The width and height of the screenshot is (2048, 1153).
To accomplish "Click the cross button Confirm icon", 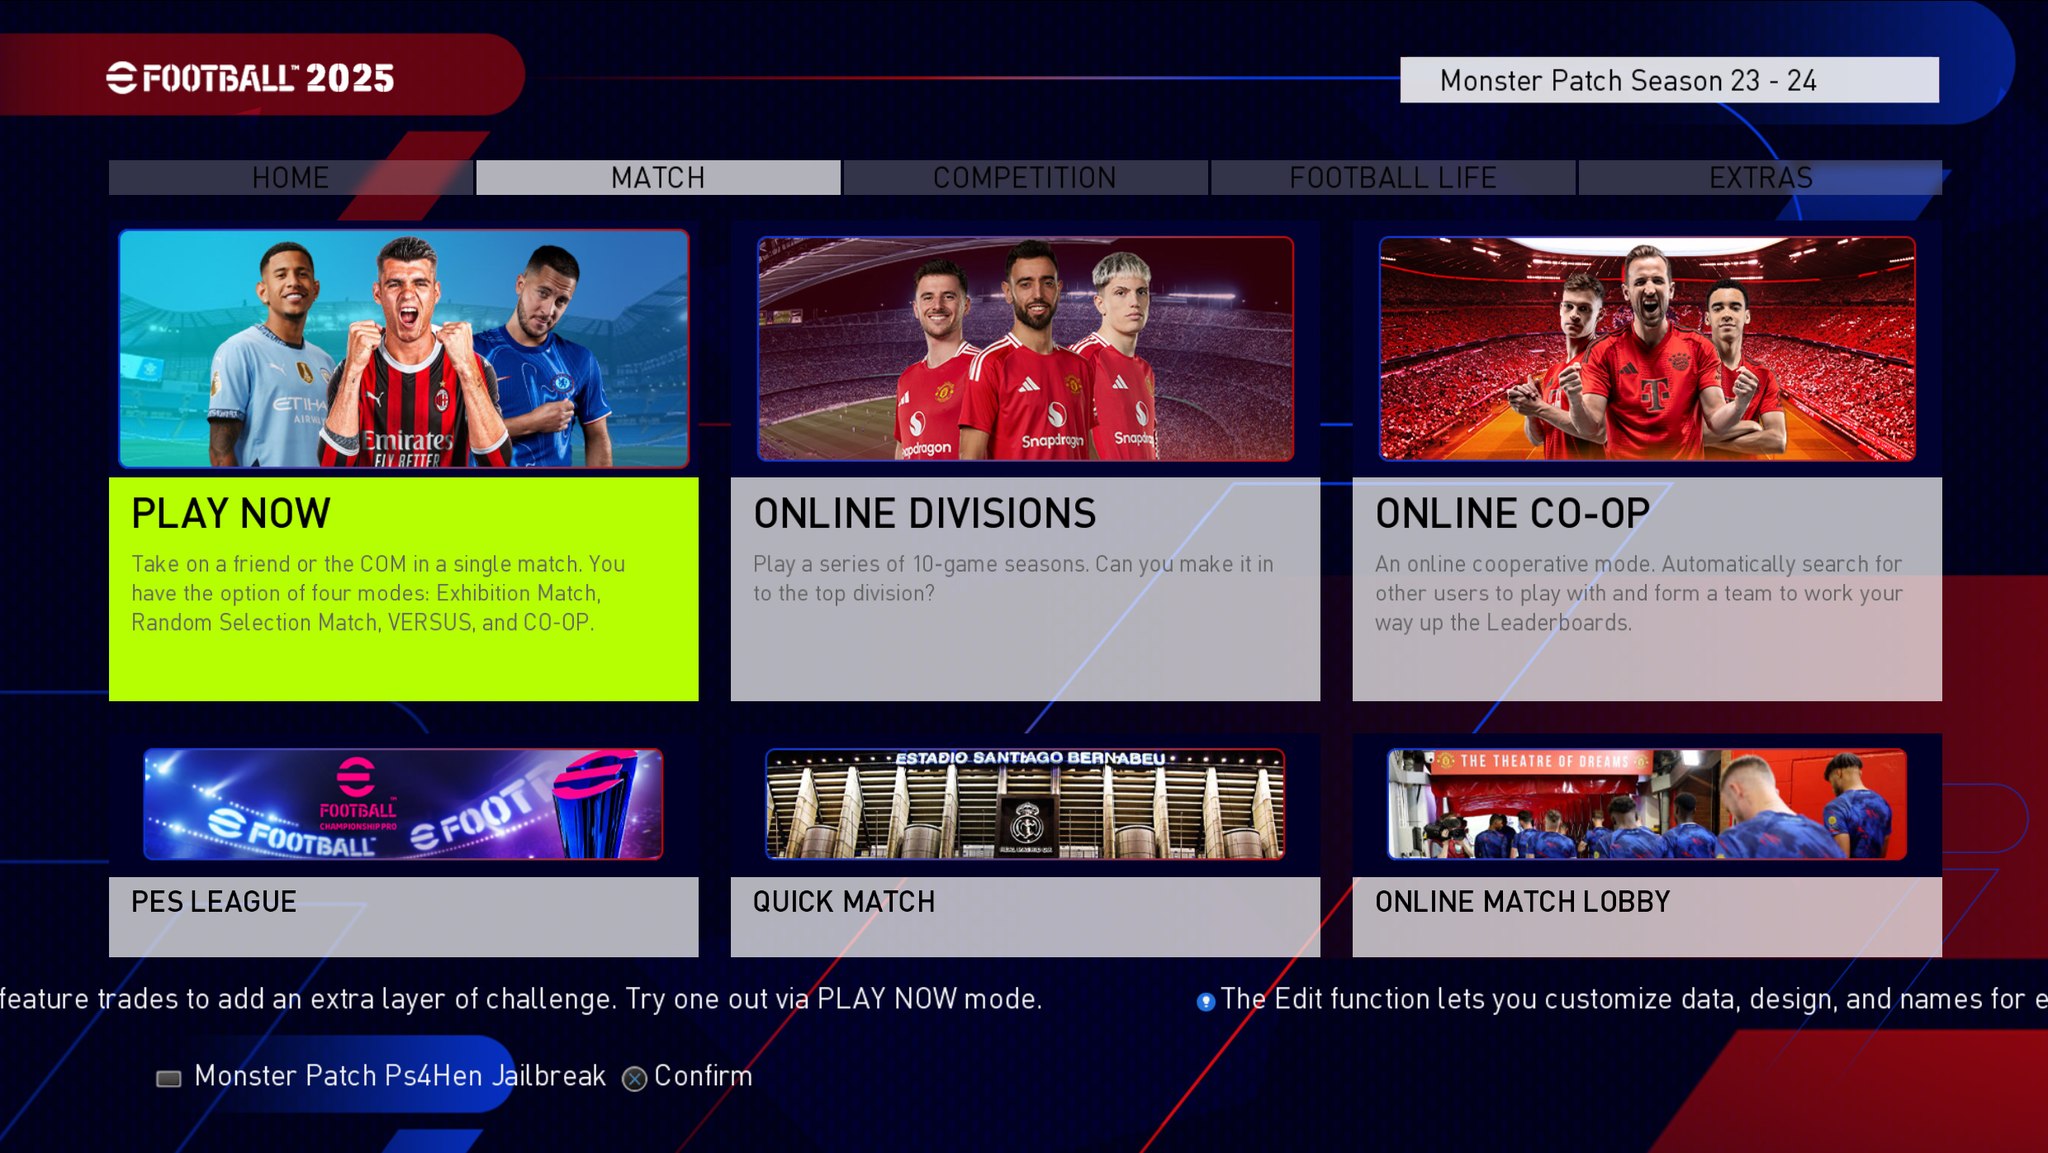I will pos(634,1078).
